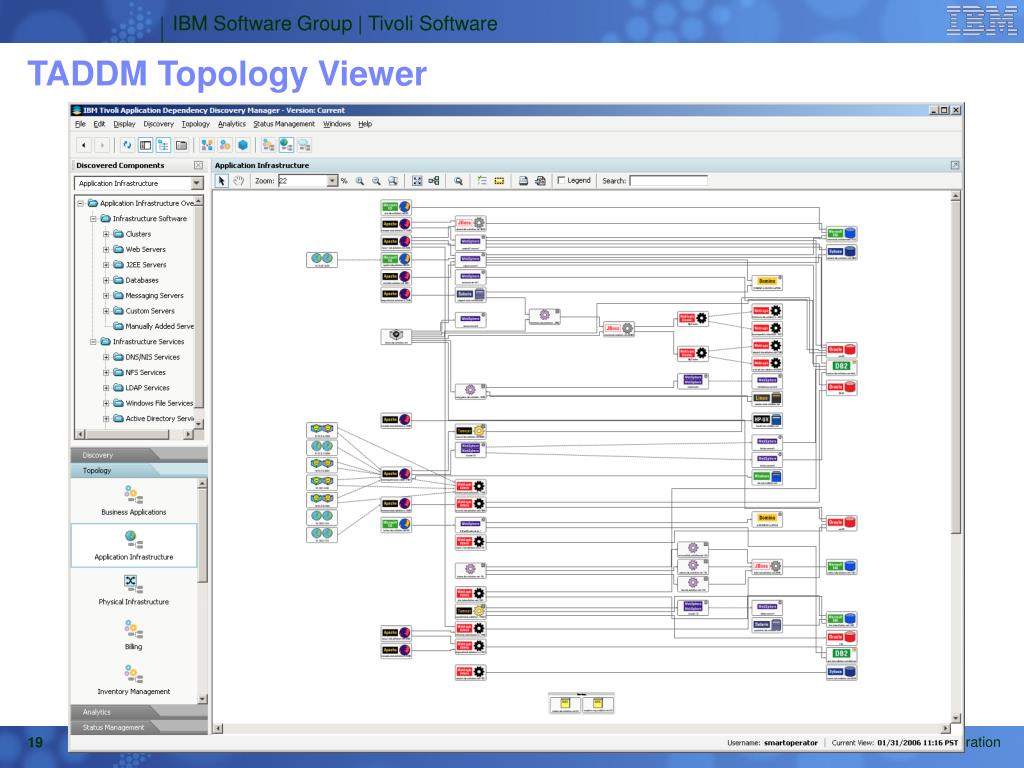Select the hand pan tool

[x=238, y=181]
